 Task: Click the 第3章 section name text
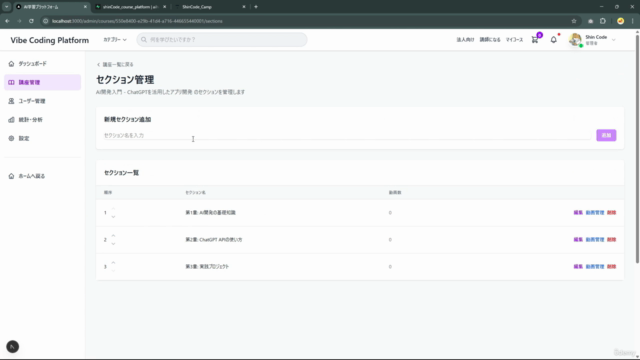[207, 267]
